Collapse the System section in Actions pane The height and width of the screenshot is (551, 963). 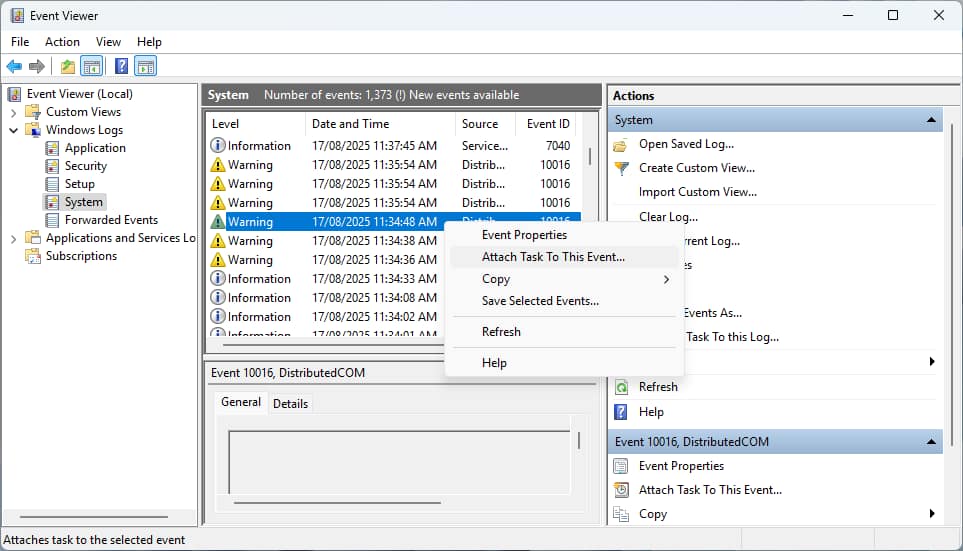tap(931, 120)
